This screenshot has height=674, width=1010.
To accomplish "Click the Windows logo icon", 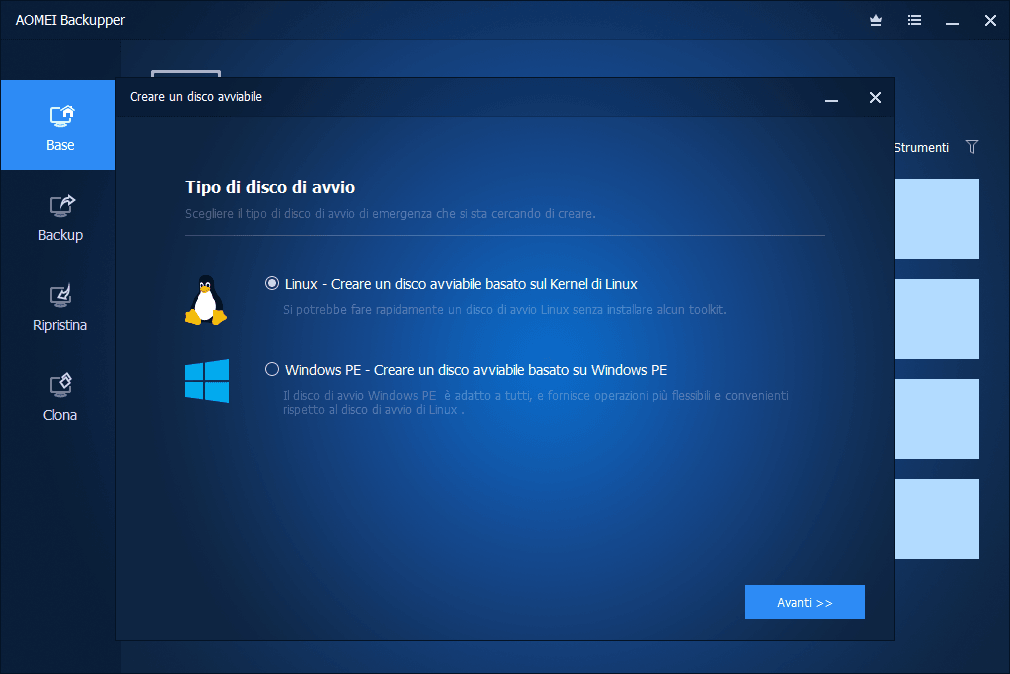I will click(207, 381).
